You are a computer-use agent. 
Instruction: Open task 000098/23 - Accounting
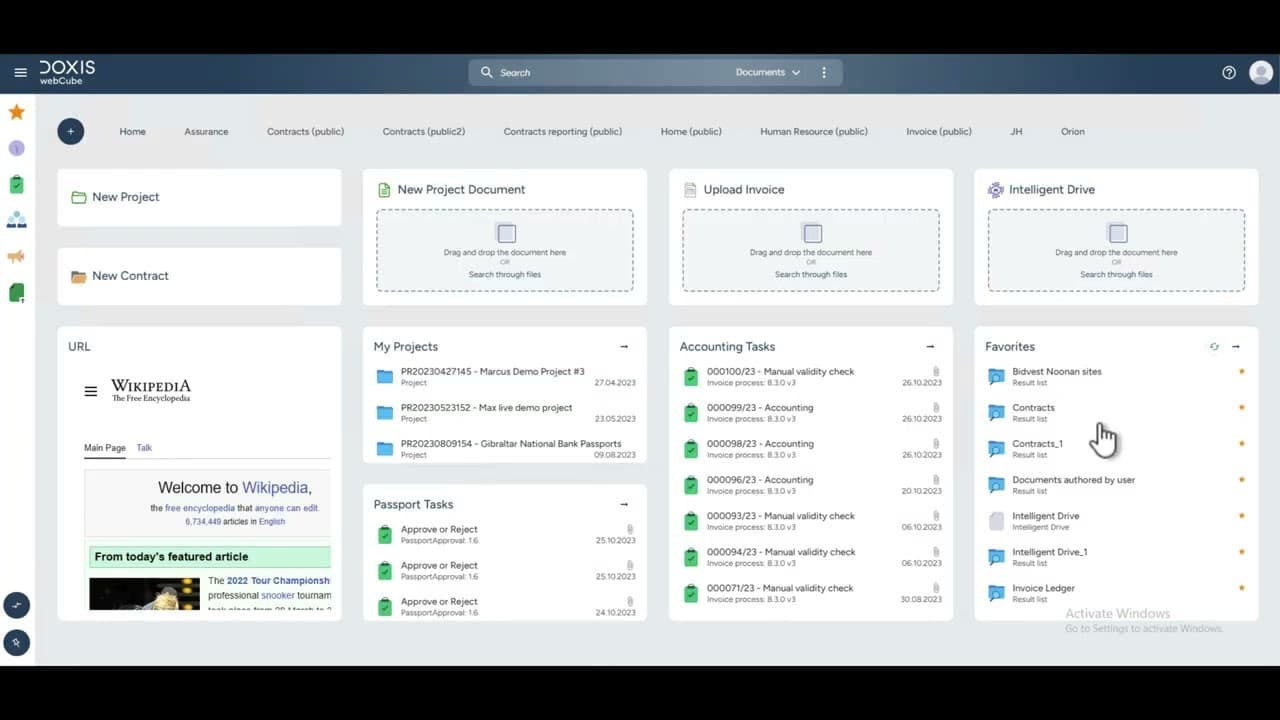tap(811, 448)
